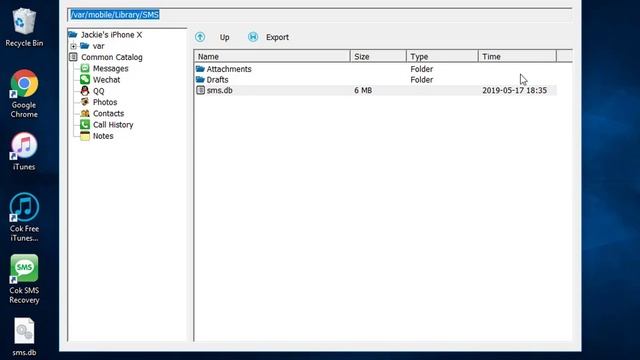
Task: Sort file list by Size column
Action: tap(378, 56)
